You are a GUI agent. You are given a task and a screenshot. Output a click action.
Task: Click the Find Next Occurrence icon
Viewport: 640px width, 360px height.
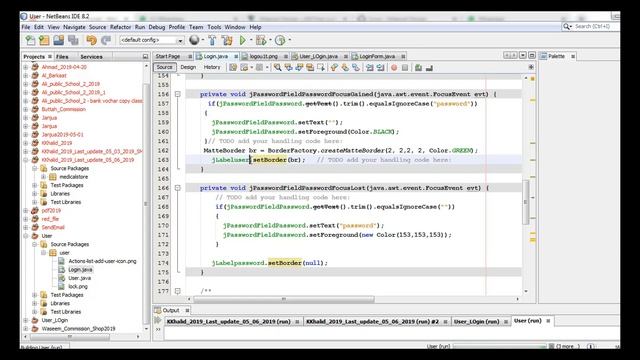299,67
